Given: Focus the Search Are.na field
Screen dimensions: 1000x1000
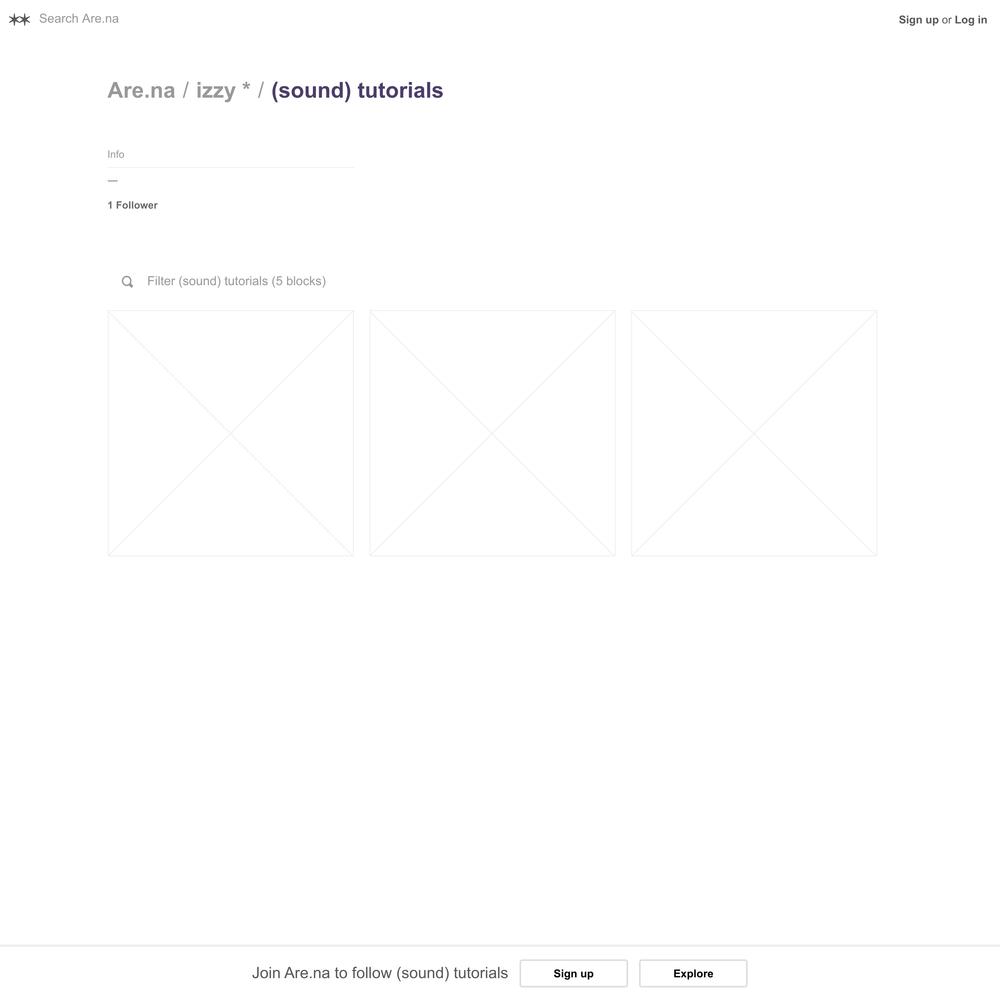Looking at the screenshot, I should pyautogui.click(x=79, y=19).
